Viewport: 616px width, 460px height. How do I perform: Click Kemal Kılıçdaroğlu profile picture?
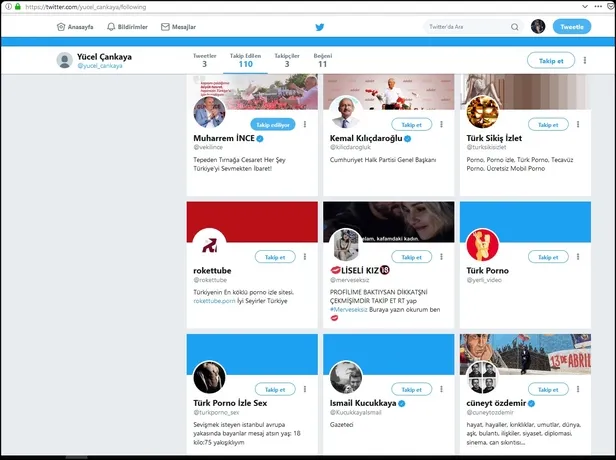point(346,112)
